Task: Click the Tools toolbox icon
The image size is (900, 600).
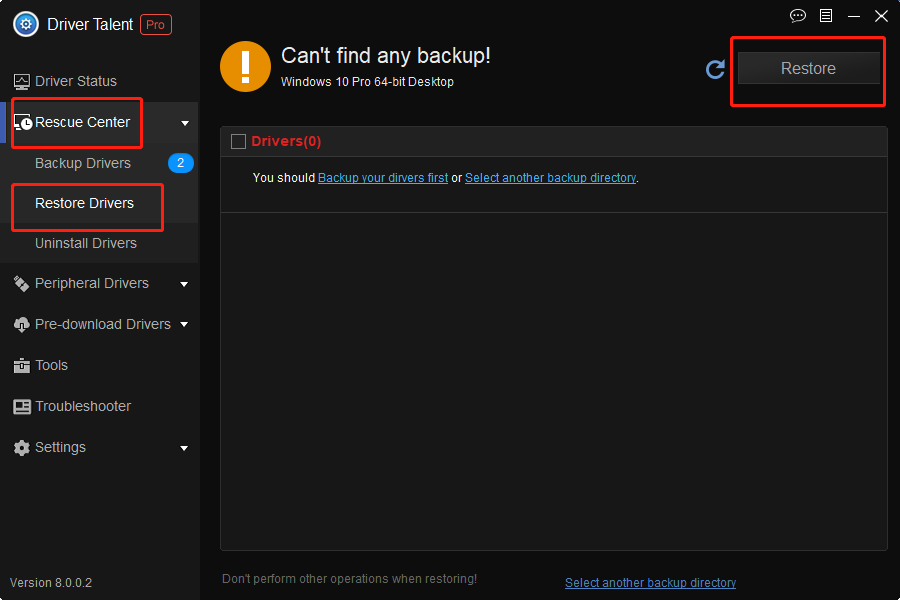Action: pos(22,366)
